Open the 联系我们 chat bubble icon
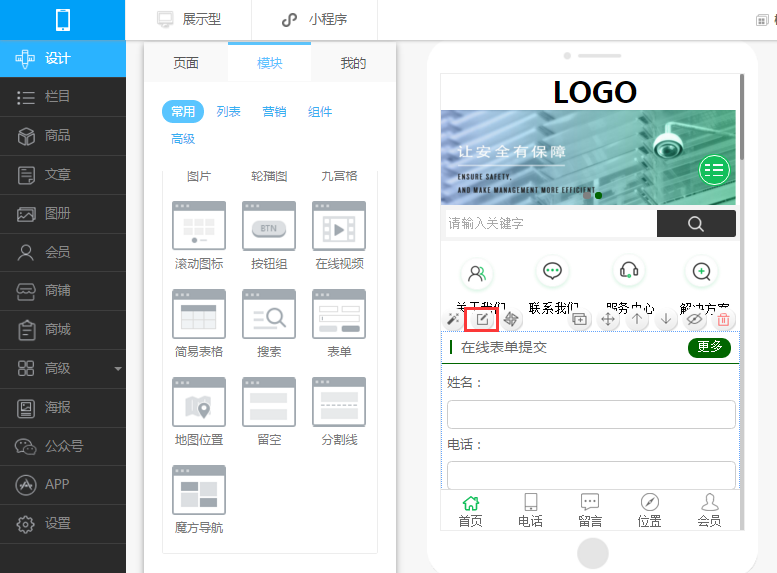777x573 pixels. [553, 271]
